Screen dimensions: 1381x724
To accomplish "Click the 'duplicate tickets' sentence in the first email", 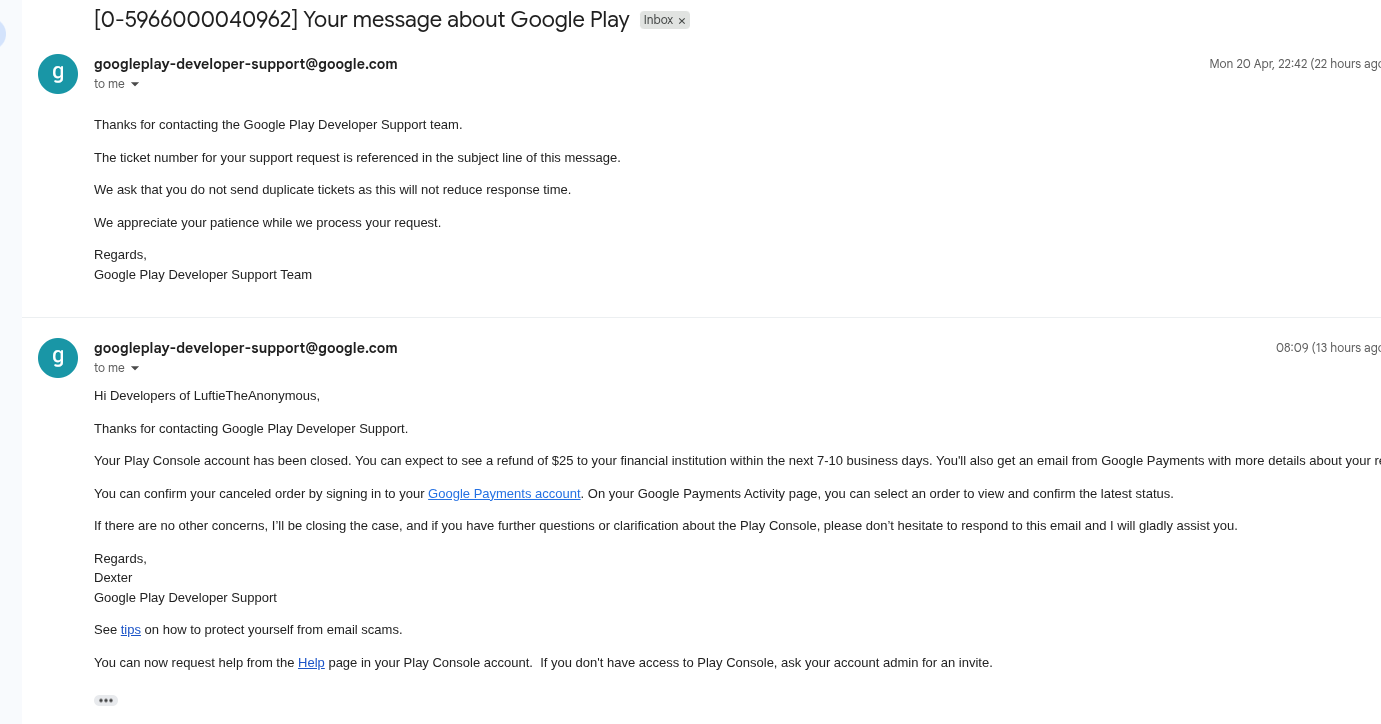I will click(332, 190).
